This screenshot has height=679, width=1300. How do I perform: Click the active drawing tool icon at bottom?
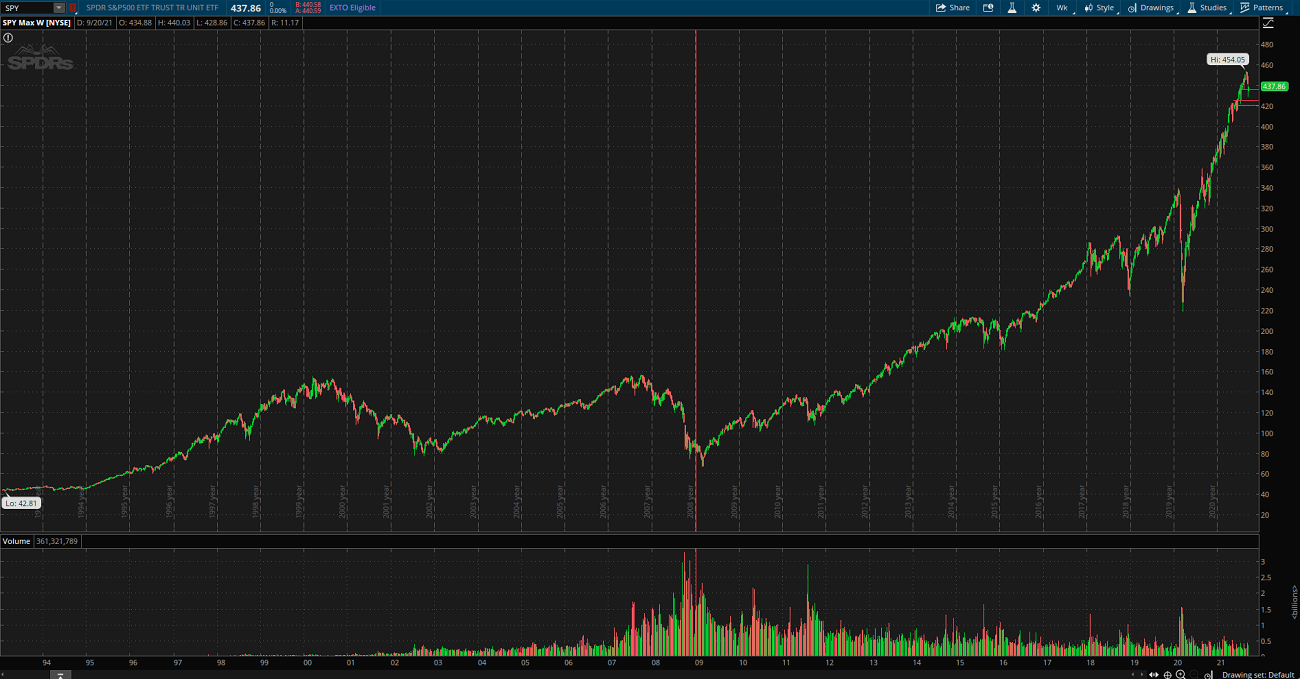1209,674
